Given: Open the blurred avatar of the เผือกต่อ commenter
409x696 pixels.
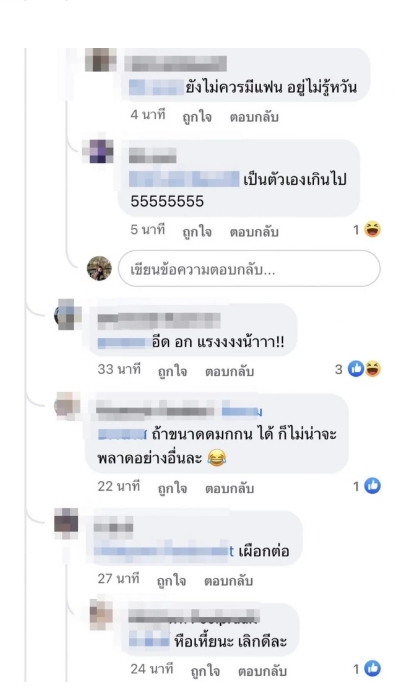Looking at the screenshot, I should click(x=66, y=523).
